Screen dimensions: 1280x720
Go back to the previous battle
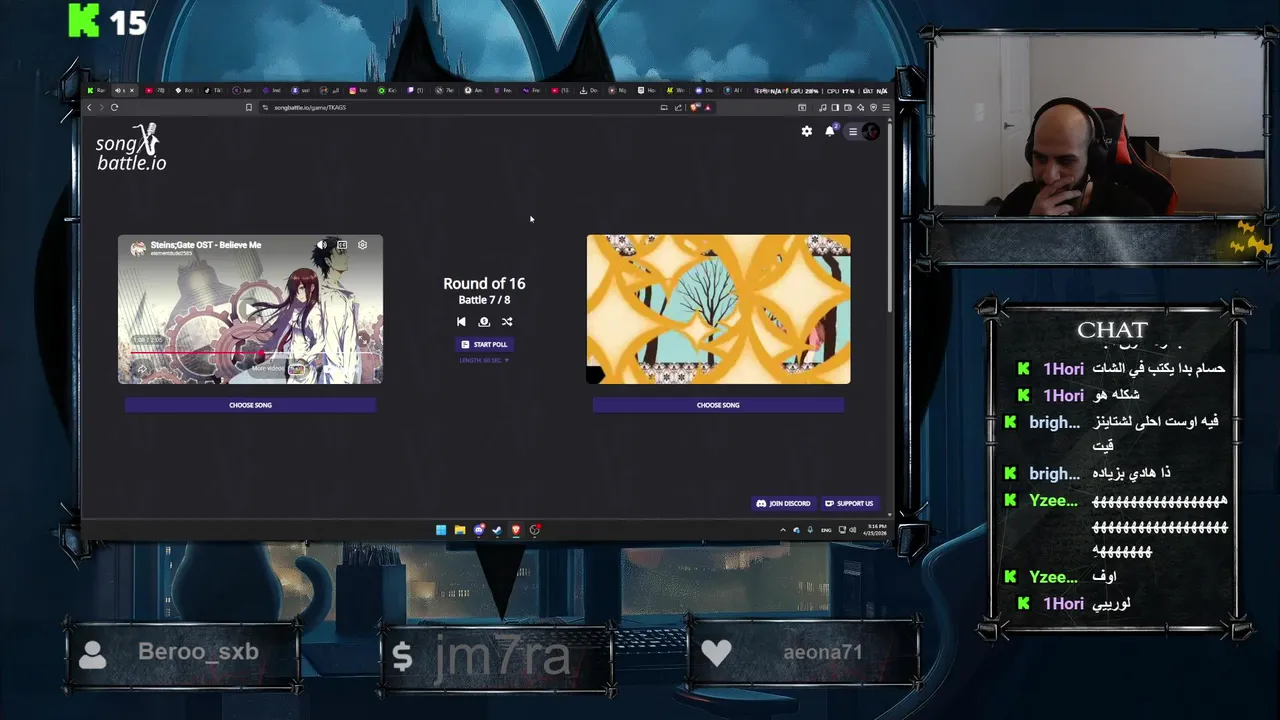click(461, 322)
